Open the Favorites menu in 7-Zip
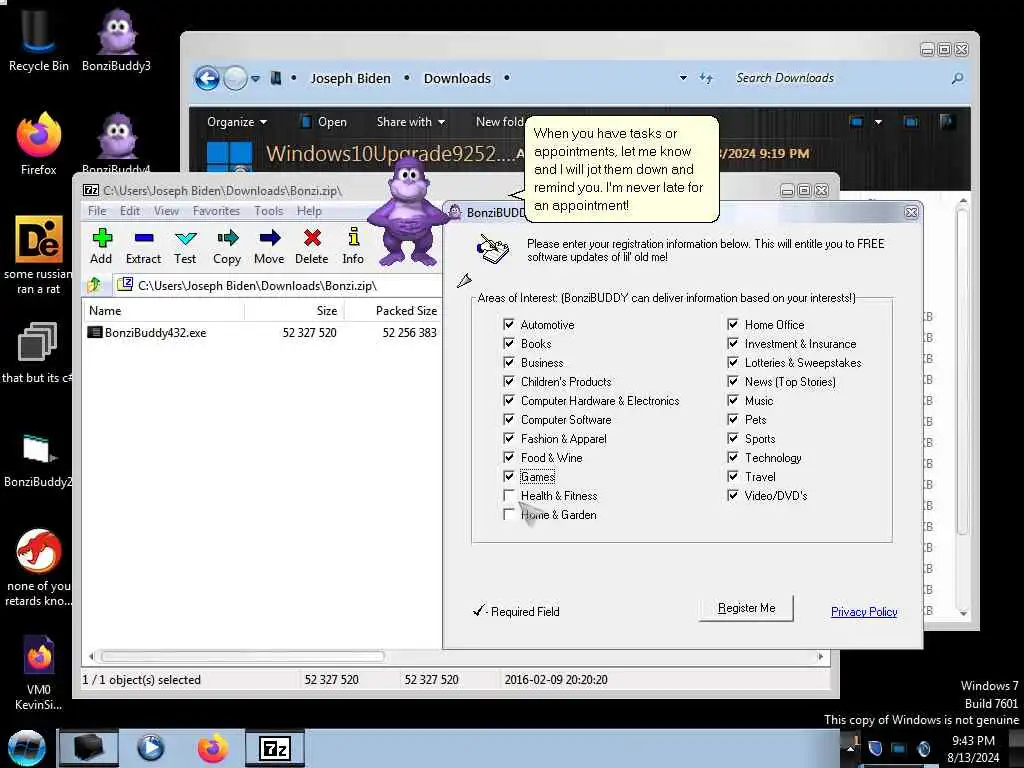This screenshot has width=1024, height=768. click(216, 211)
